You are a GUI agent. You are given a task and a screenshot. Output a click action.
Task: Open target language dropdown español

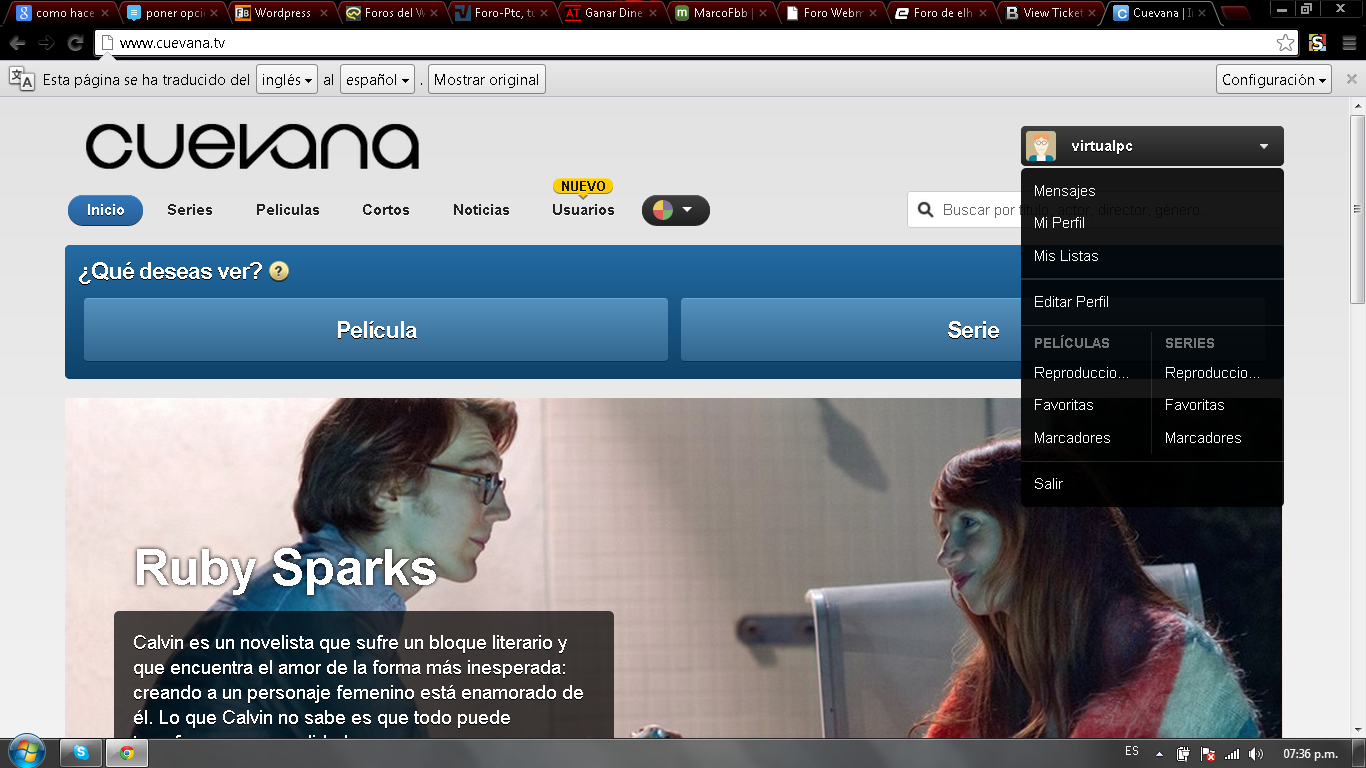(378, 80)
